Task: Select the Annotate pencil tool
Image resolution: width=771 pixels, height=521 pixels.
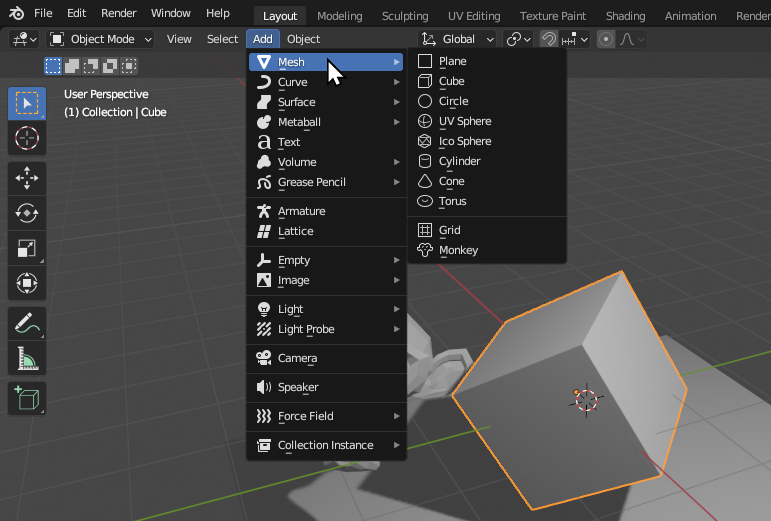Action: point(27,323)
